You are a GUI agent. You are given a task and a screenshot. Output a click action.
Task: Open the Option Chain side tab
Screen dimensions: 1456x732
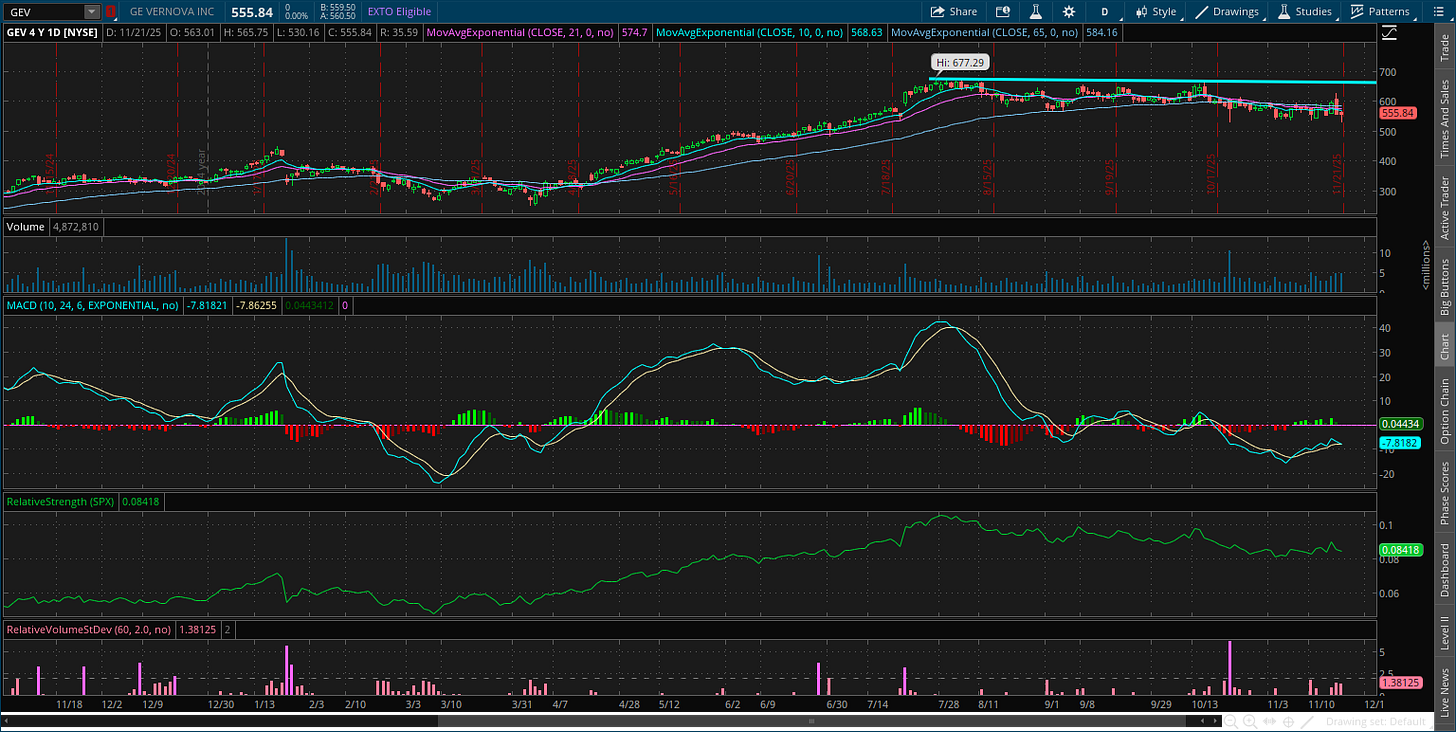tap(1444, 411)
